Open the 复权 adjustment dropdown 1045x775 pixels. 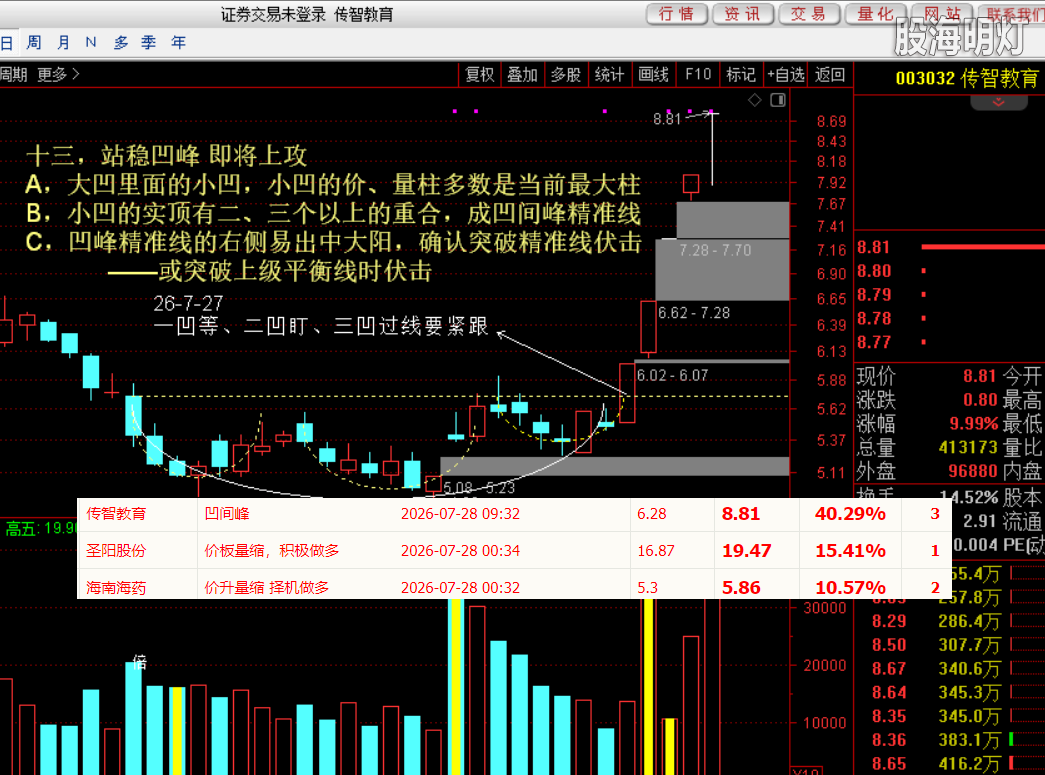480,75
